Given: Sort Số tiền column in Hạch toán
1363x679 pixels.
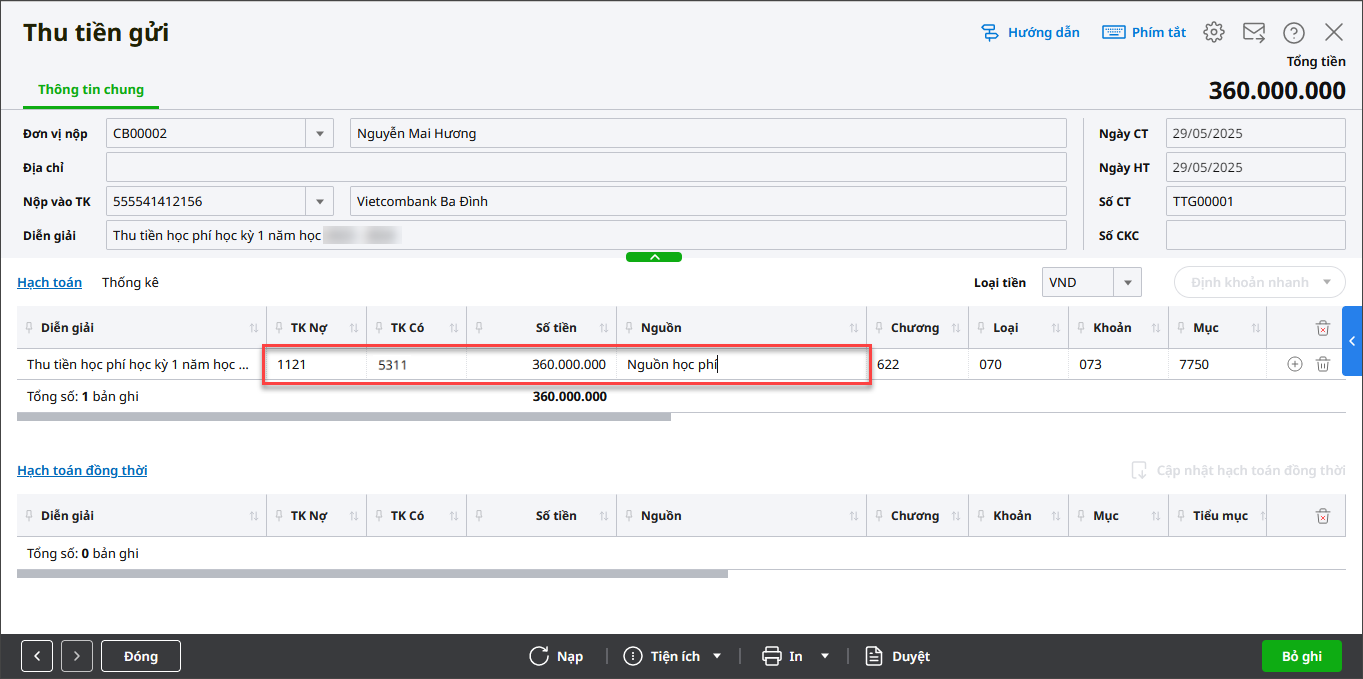Looking at the screenshot, I should click(x=604, y=328).
